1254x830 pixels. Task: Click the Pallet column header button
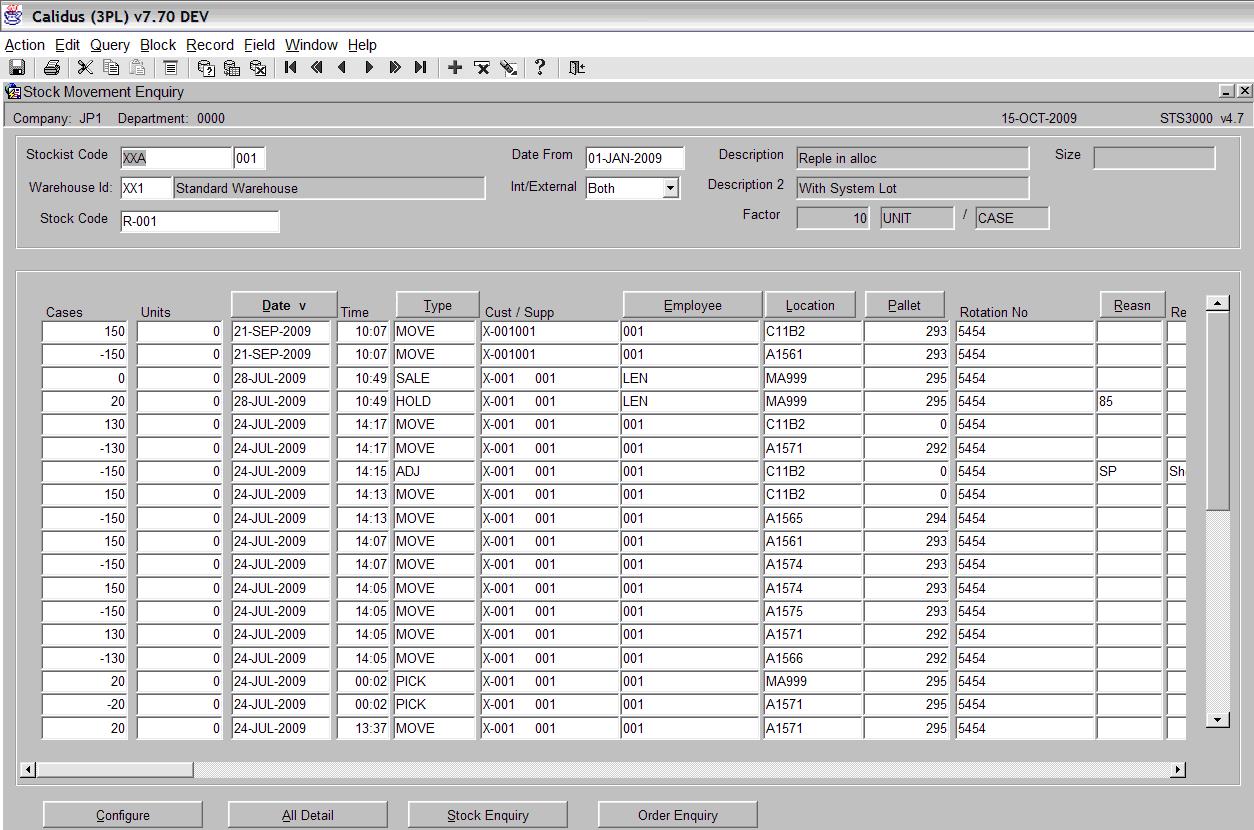pyautogui.click(x=904, y=306)
